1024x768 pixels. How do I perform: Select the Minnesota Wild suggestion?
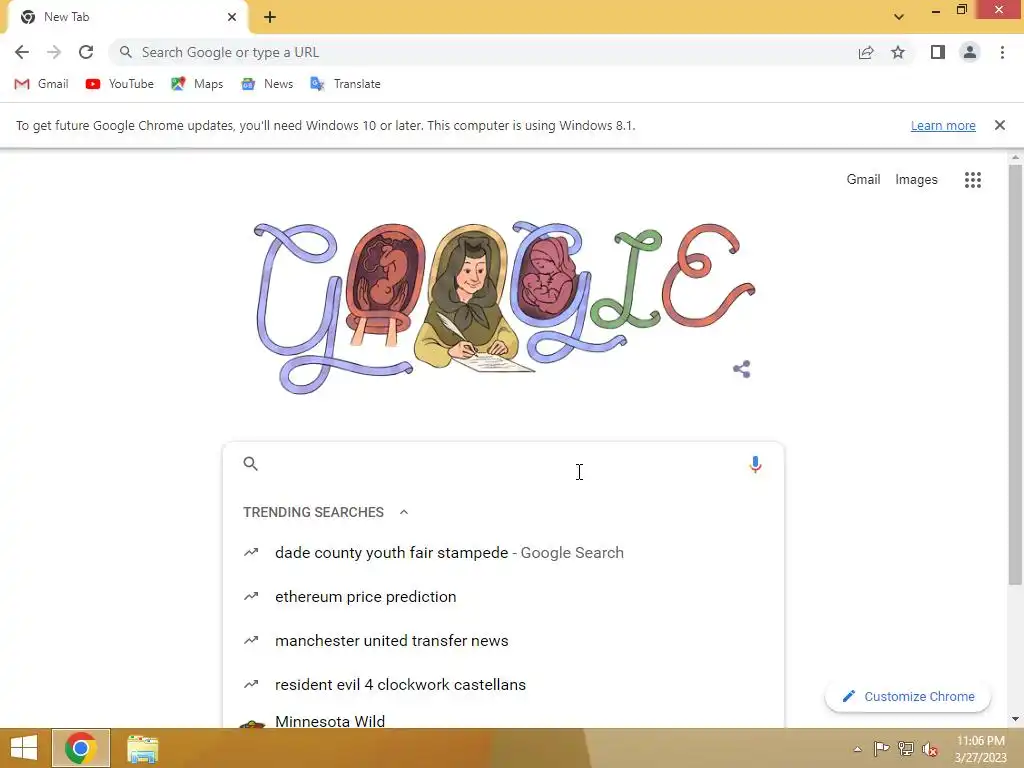click(x=503, y=718)
